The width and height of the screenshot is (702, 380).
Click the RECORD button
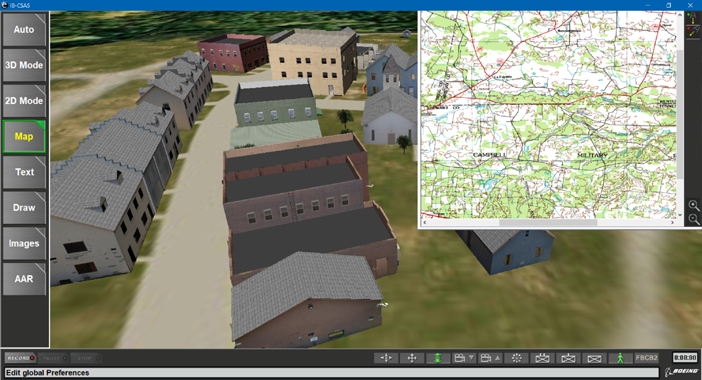pyautogui.click(x=21, y=358)
